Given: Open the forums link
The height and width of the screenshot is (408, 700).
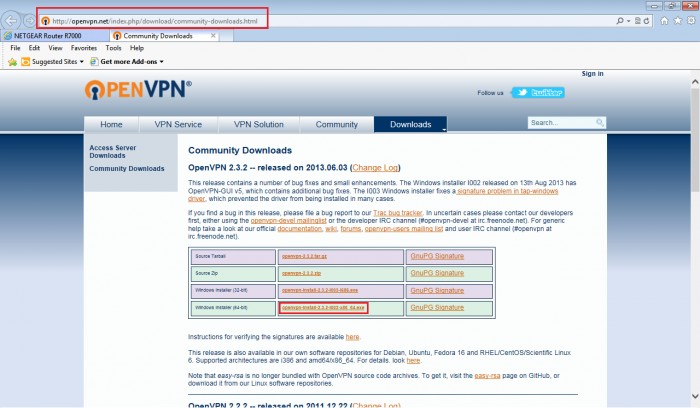Looking at the screenshot, I should click(350, 229).
